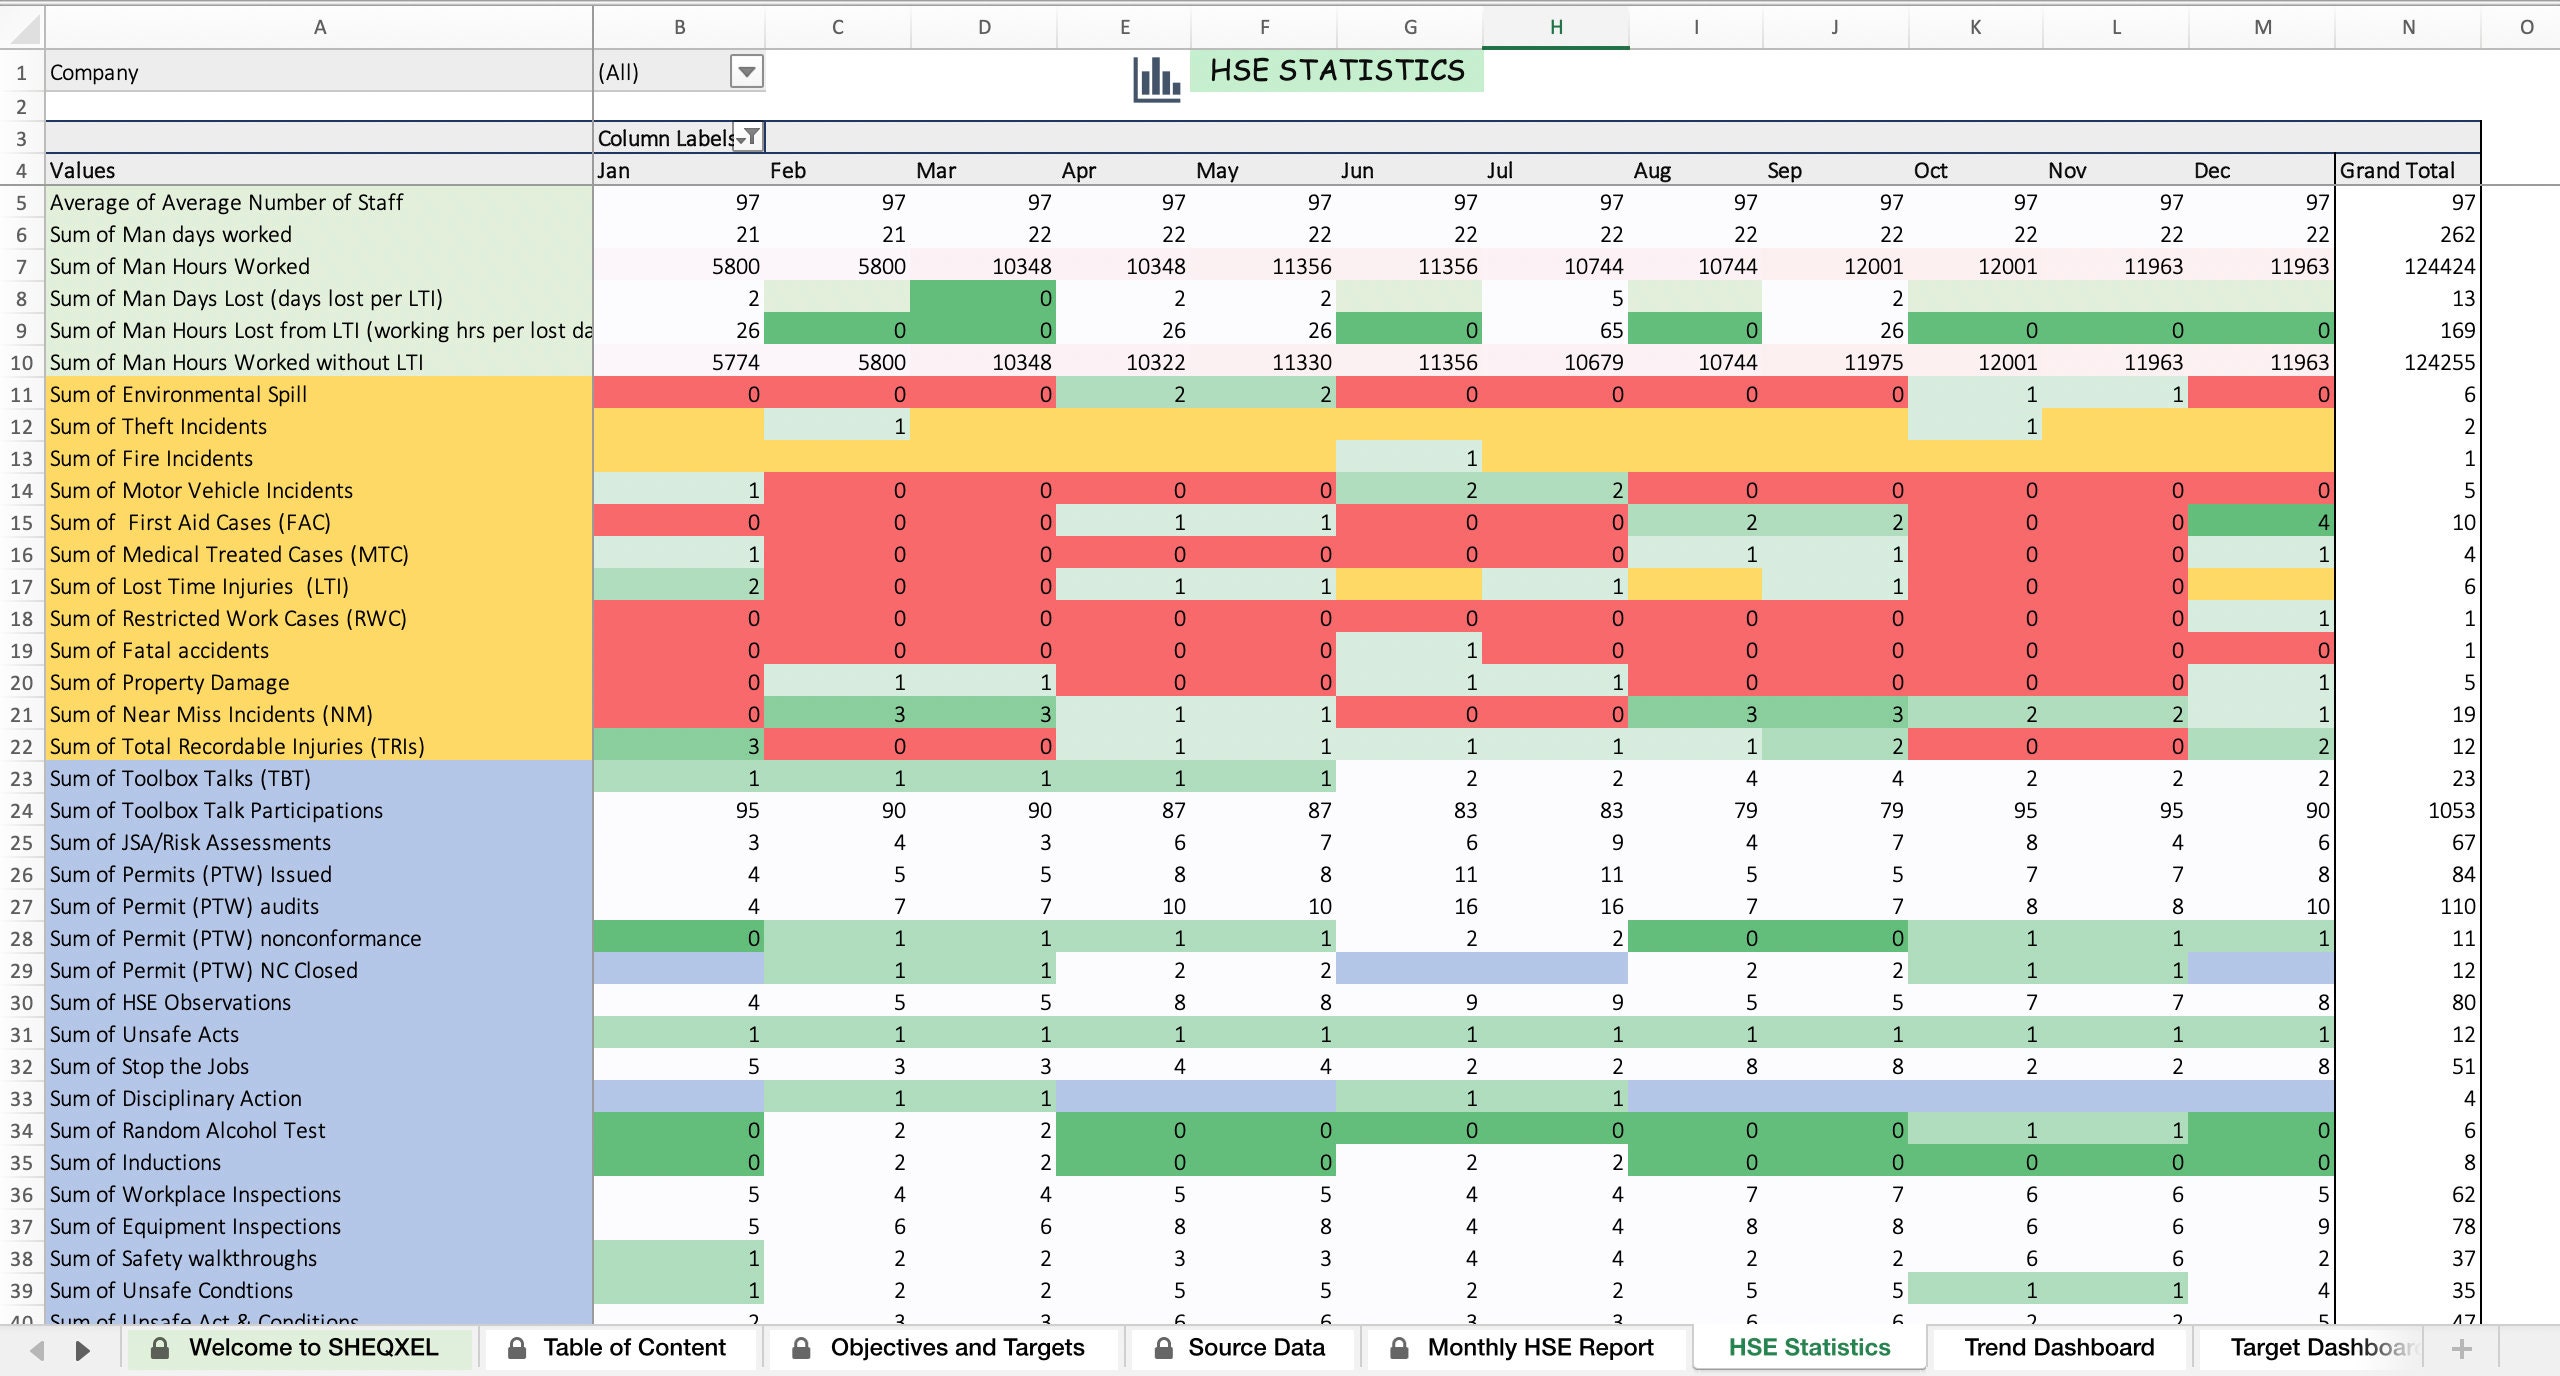
Task: Select the HSE Statistics tab
Action: click(x=1809, y=1348)
